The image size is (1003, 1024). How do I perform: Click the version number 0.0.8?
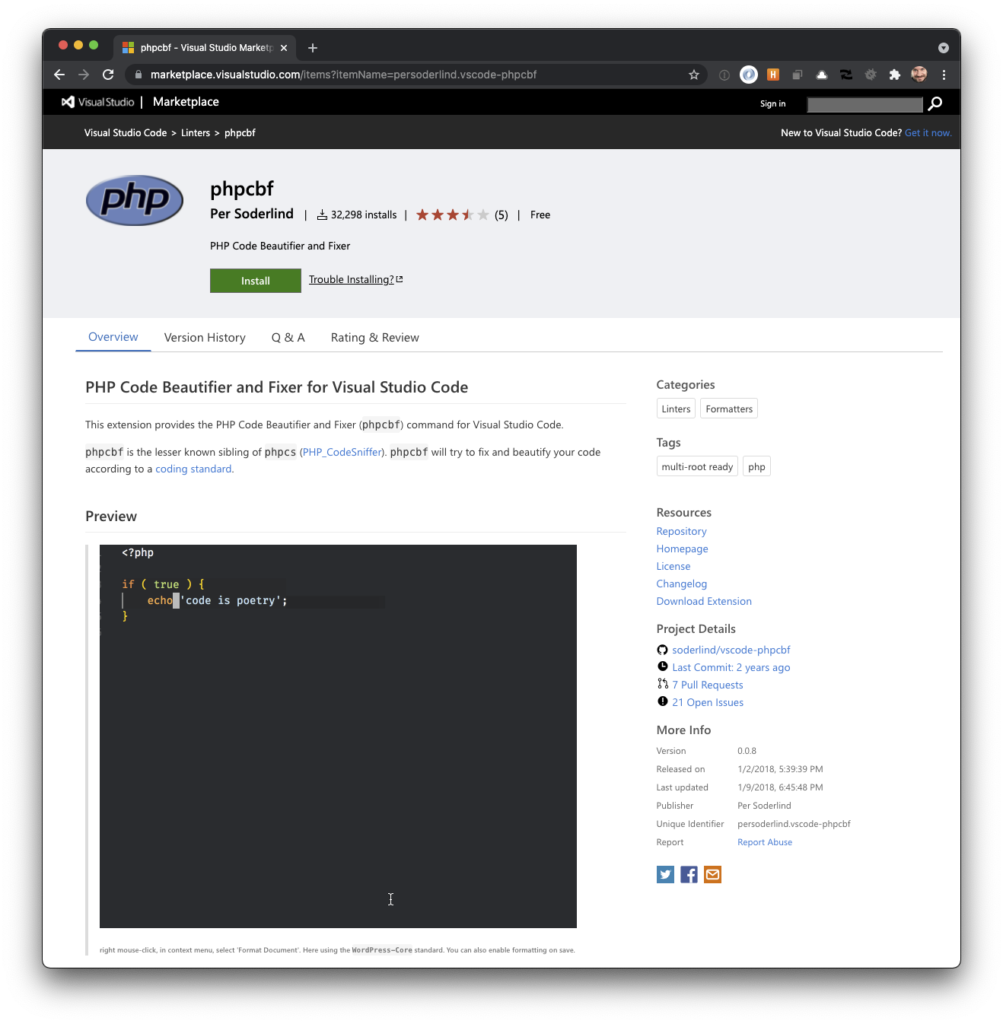click(746, 751)
